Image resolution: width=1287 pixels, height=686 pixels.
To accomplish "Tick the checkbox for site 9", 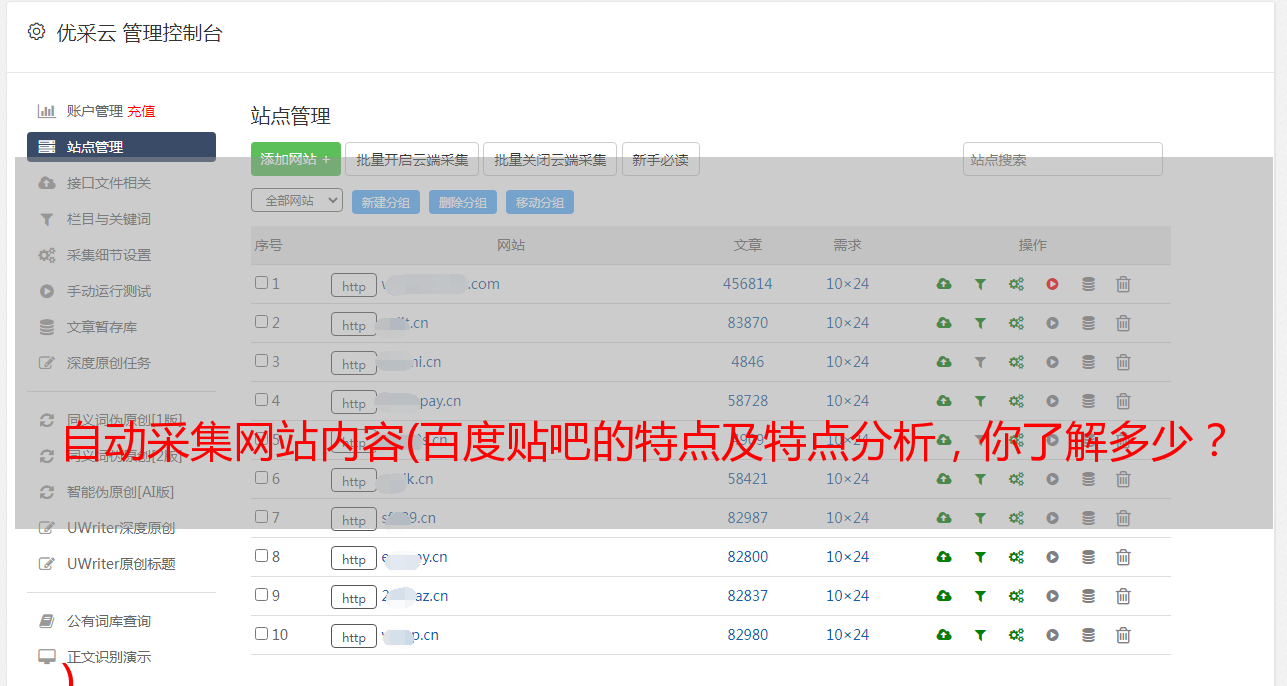I will (x=261, y=595).
